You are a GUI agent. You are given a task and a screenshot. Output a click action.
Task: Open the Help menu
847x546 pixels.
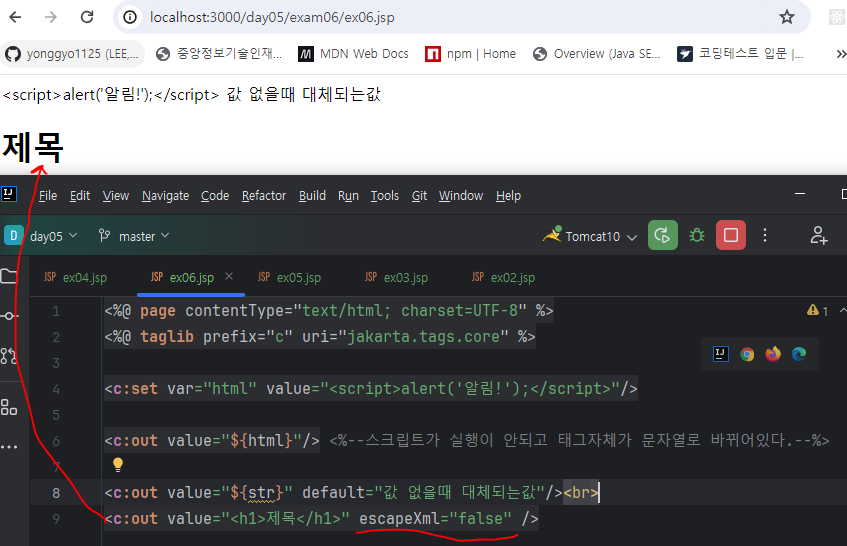tap(508, 196)
